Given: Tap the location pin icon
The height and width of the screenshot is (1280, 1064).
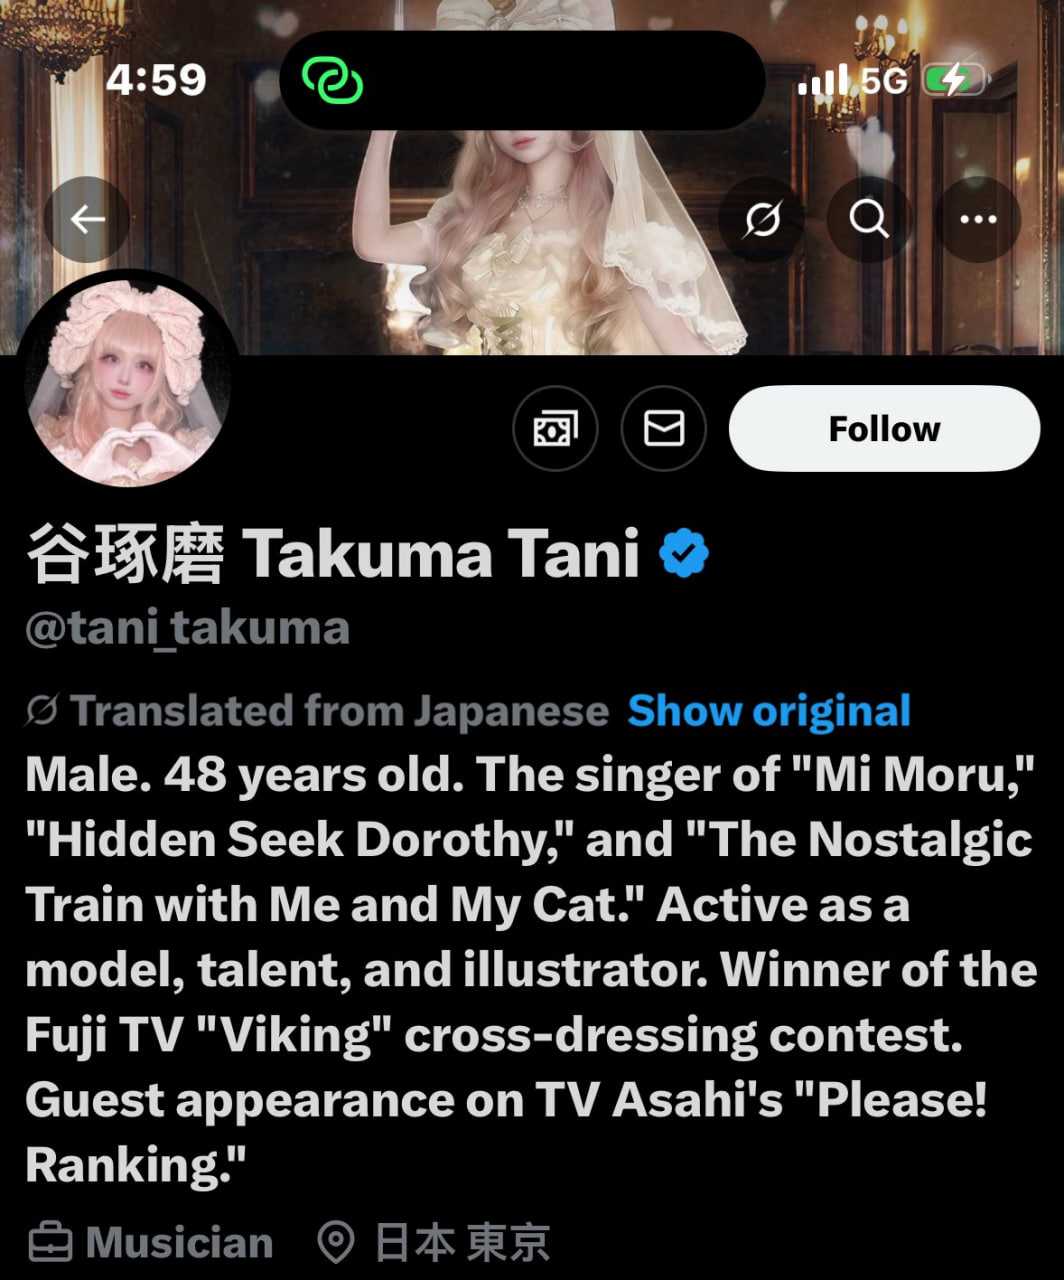Looking at the screenshot, I should 336,1243.
